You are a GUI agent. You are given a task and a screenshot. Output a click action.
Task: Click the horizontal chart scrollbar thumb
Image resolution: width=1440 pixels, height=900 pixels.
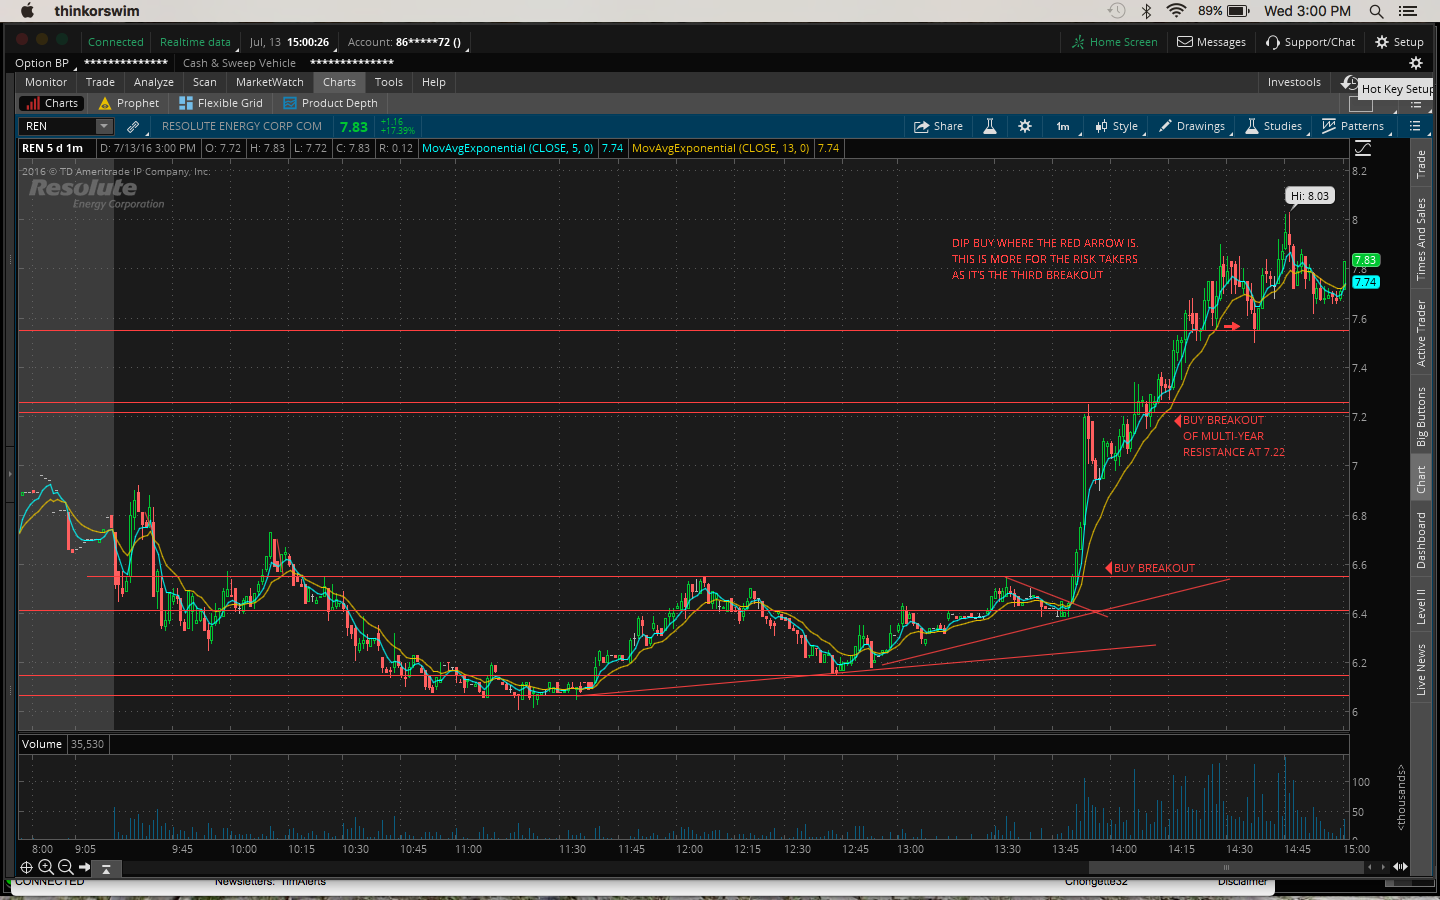point(1226,867)
